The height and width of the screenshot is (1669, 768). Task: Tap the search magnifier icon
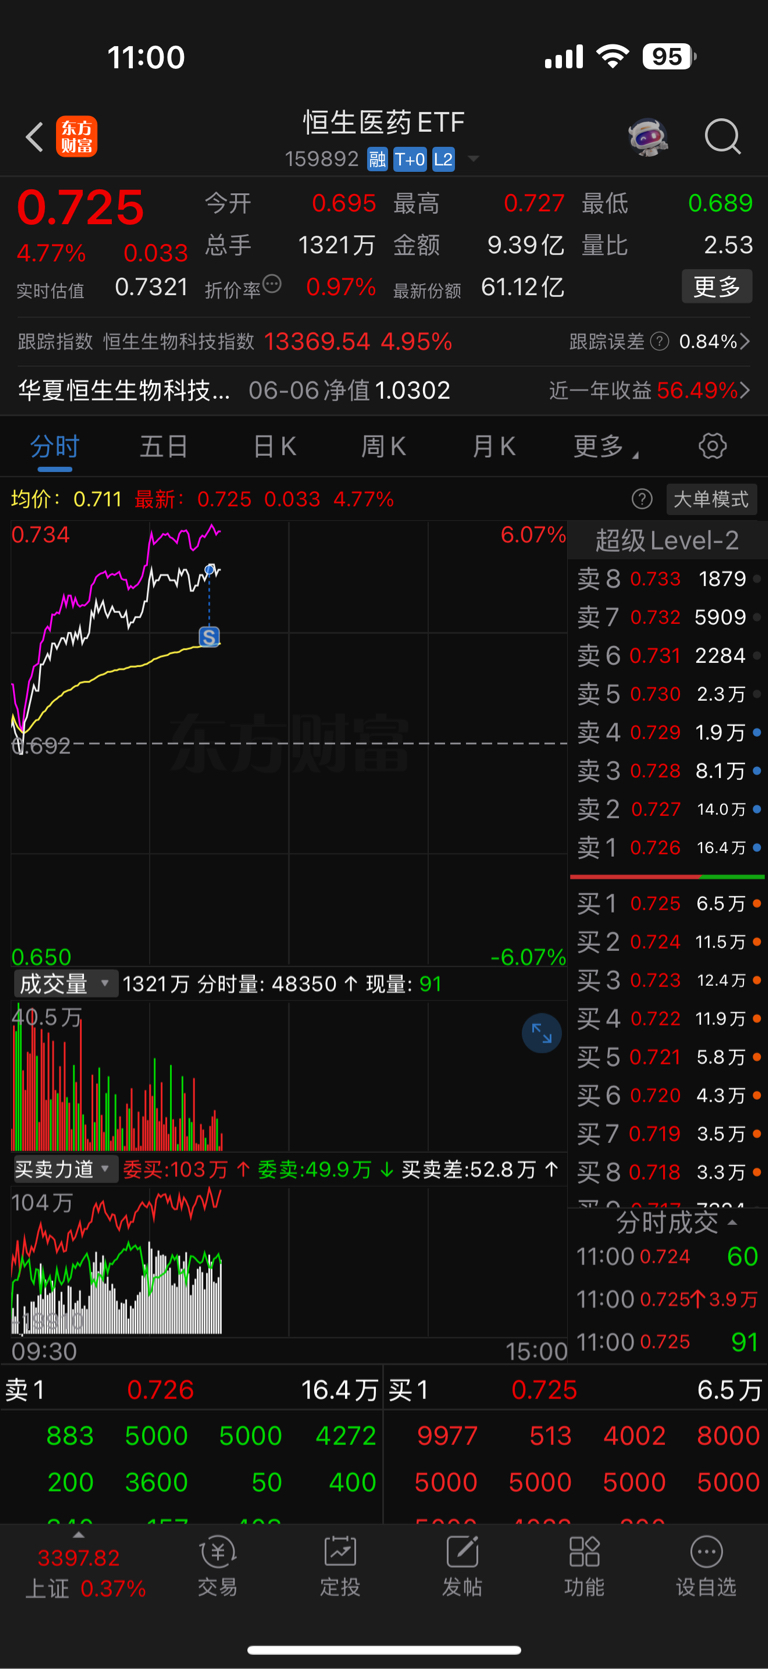click(x=722, y=137)
